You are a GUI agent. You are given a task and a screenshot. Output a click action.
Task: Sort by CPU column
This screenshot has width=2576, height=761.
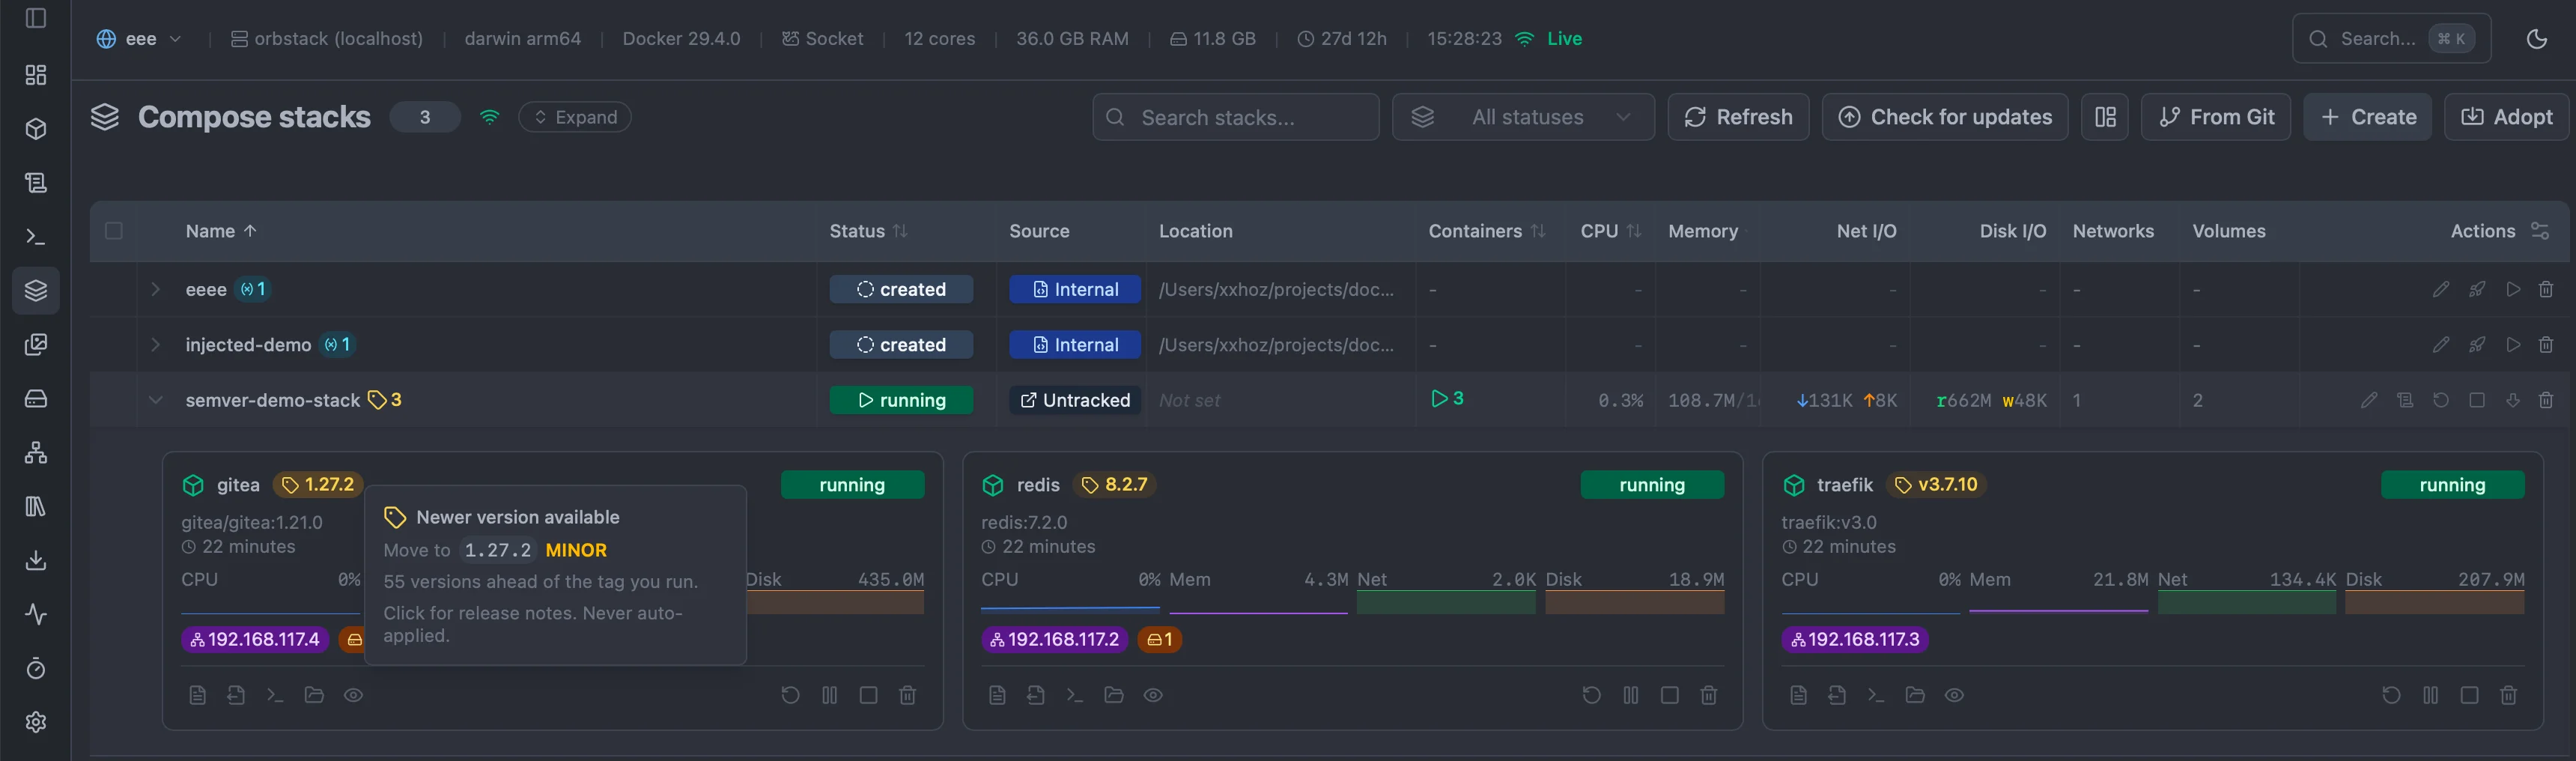[1611, 231]
